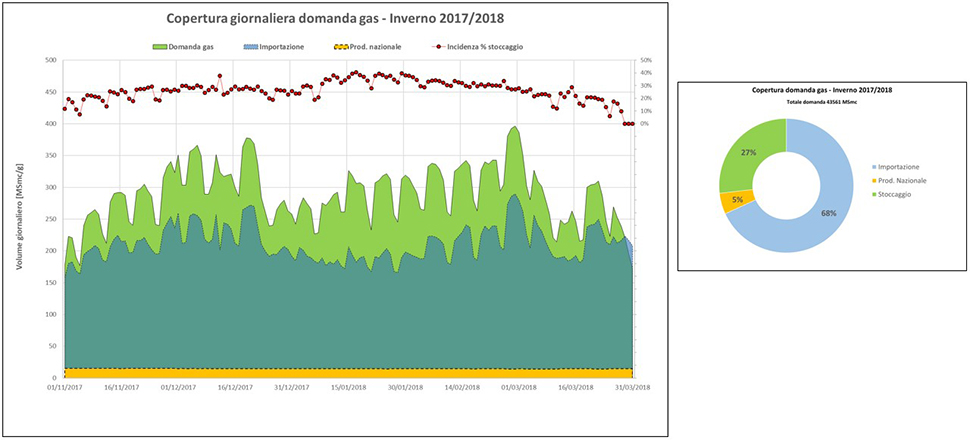Click the 'Importazione' label in the area chart legend

coord(282,46)
